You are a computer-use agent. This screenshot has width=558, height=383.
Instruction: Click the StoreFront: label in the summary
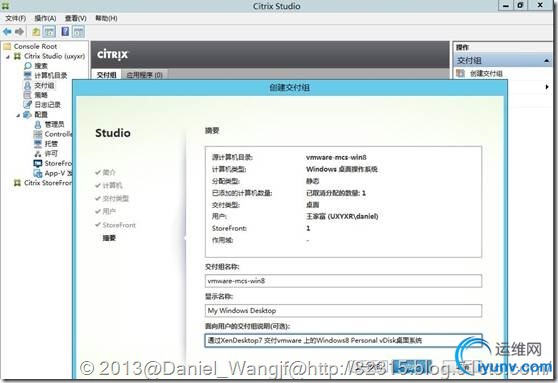click(x=230, y=229)
